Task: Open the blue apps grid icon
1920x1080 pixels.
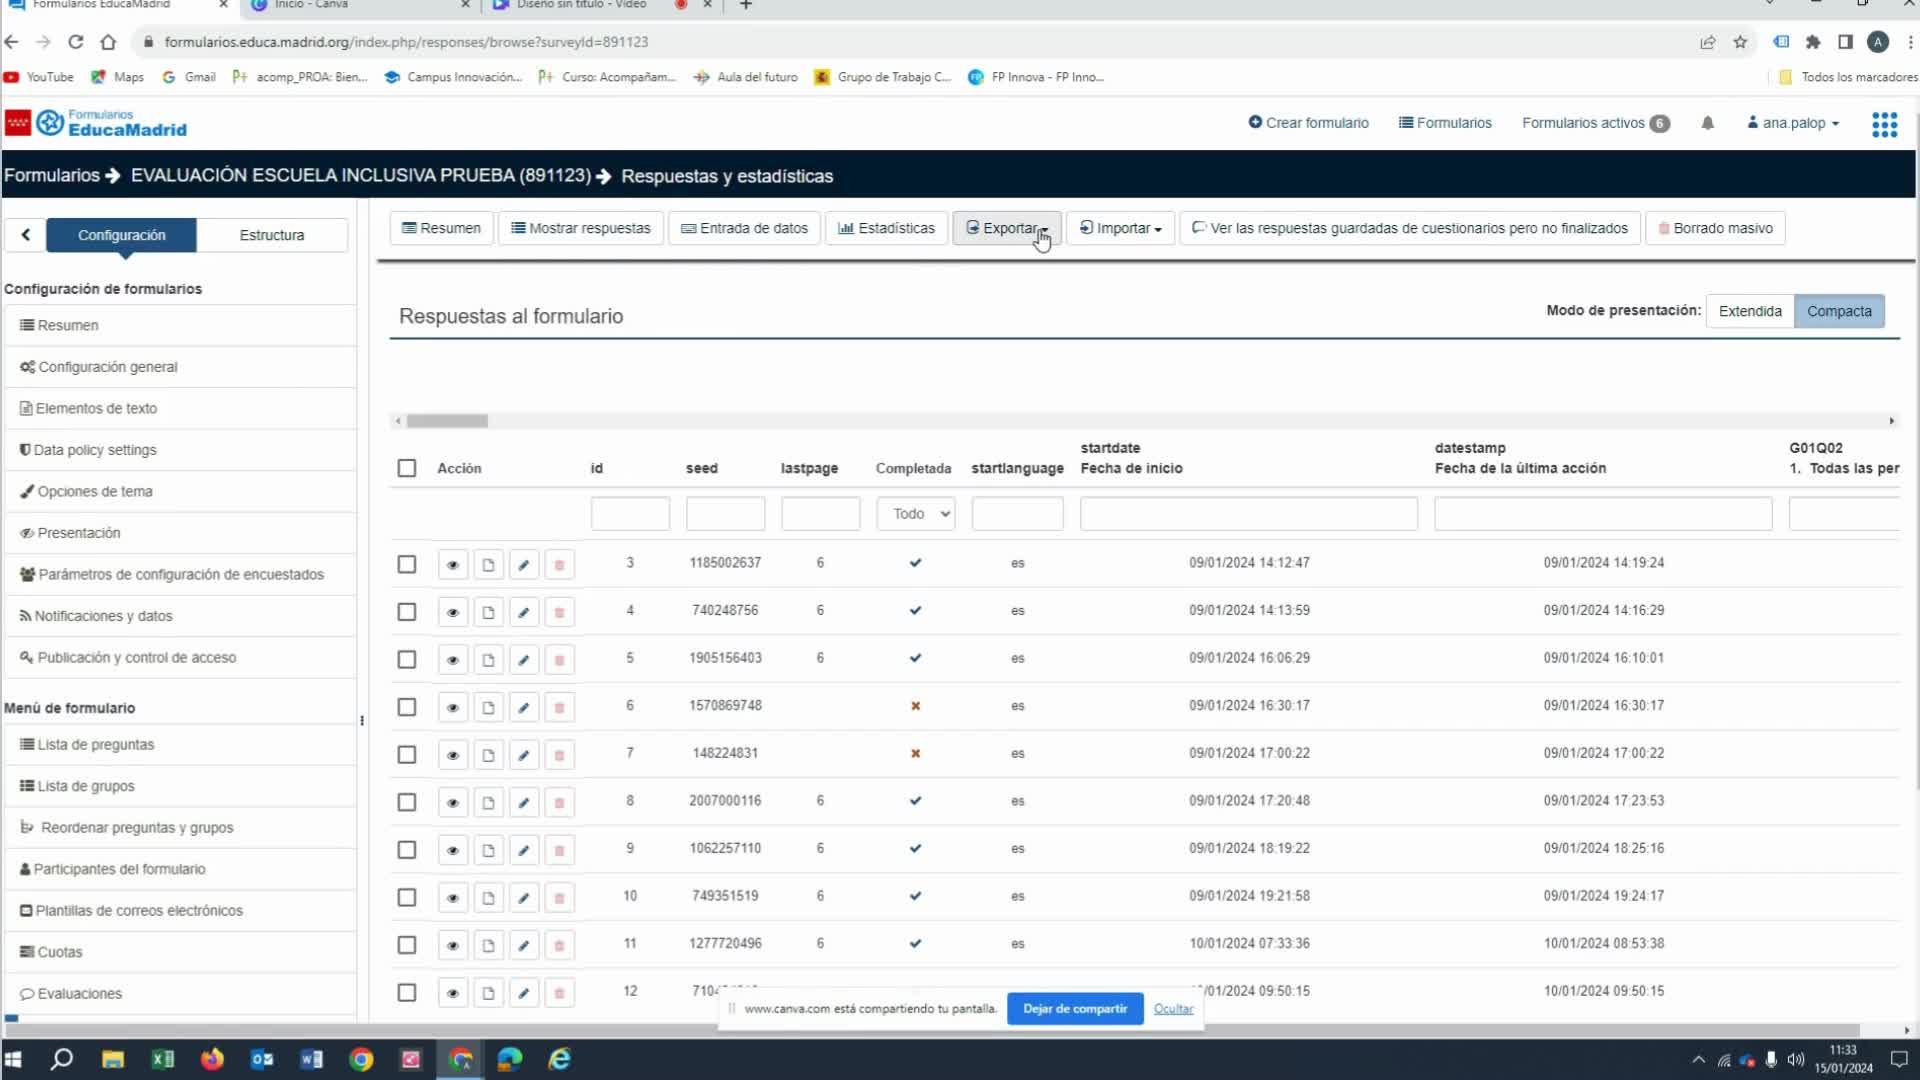Action: tap(1884, 124)
